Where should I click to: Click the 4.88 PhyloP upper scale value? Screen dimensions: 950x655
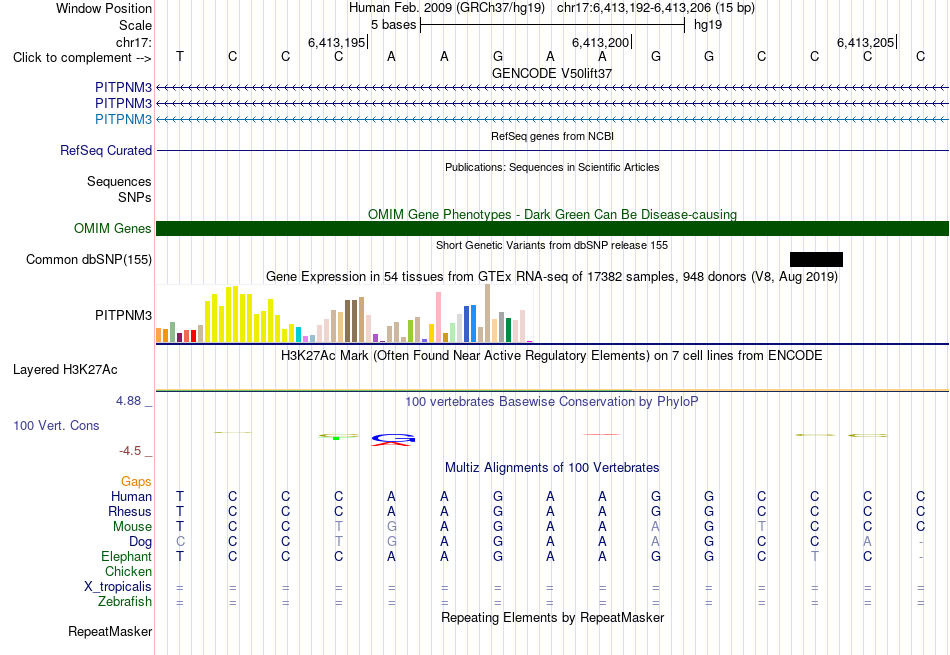tap(128, 401)
